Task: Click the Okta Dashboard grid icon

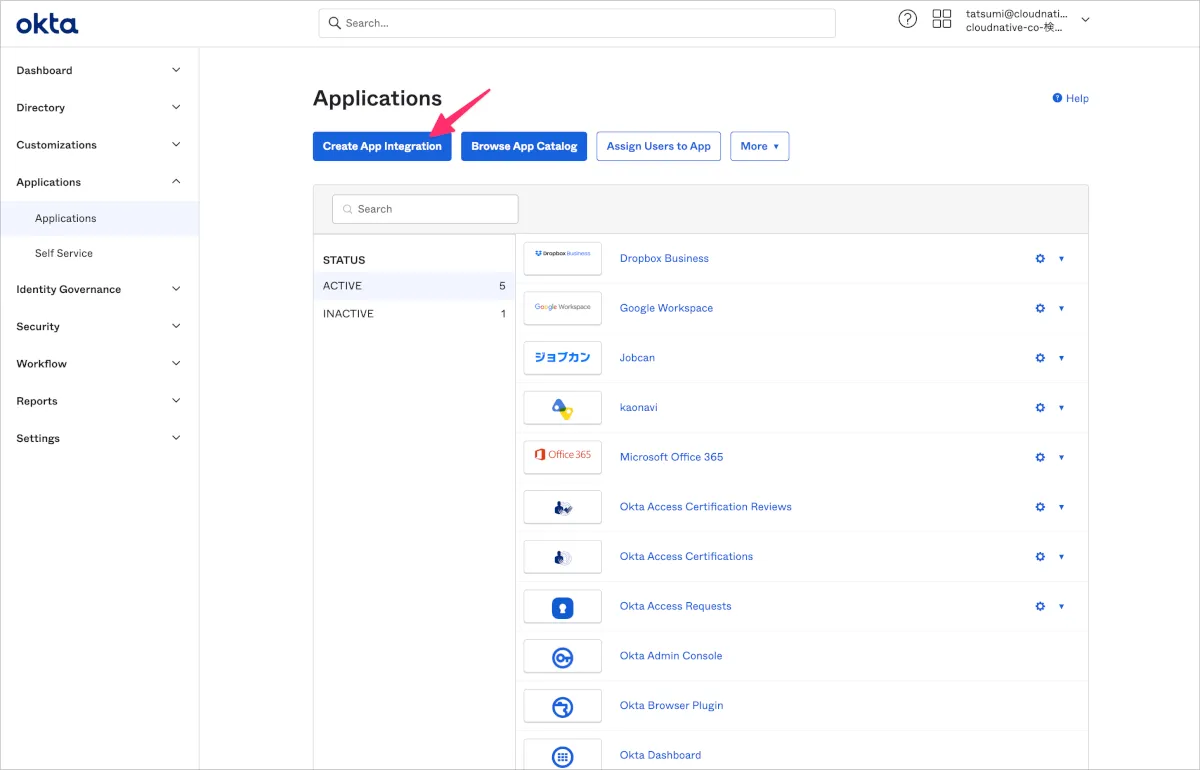Action: point(562,755)
